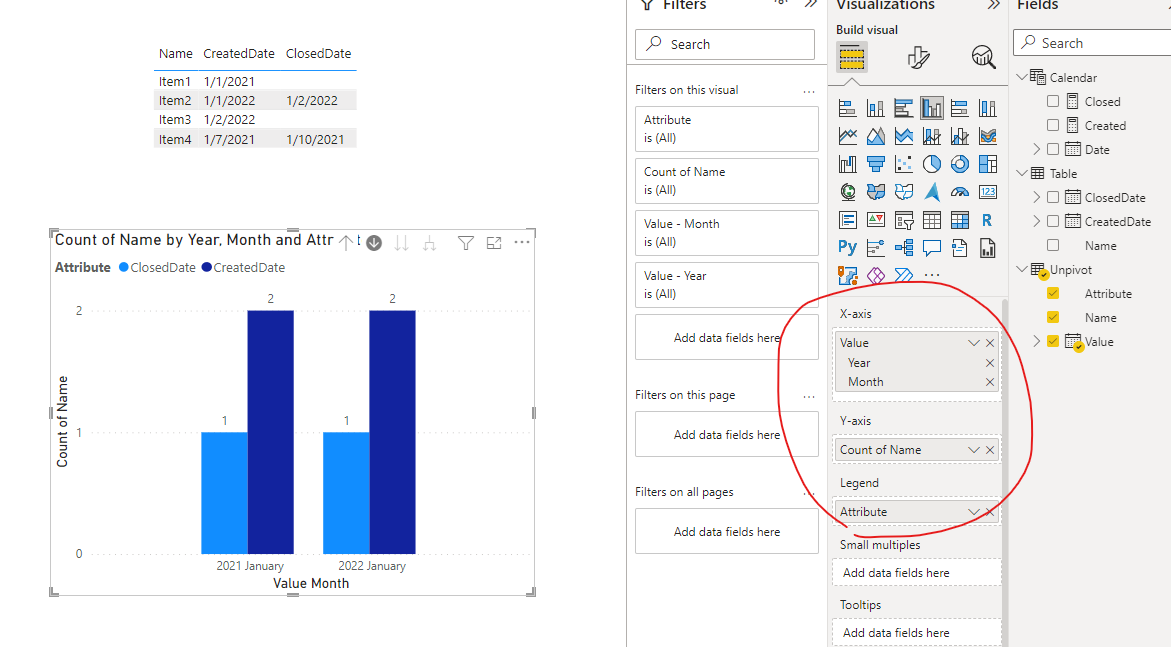
Task: Choose the Donut chart visual
Action: pyautogui.click(x=960, y=164)
